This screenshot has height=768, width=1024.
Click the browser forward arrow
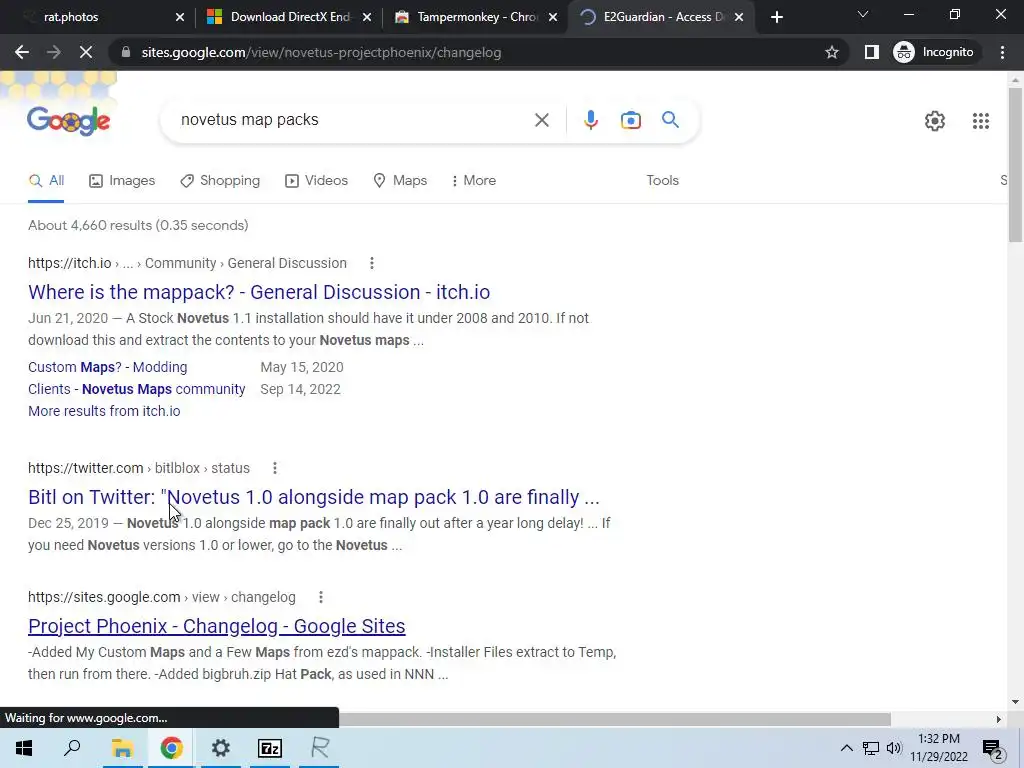pyautogui.click(x=54, y=52)
